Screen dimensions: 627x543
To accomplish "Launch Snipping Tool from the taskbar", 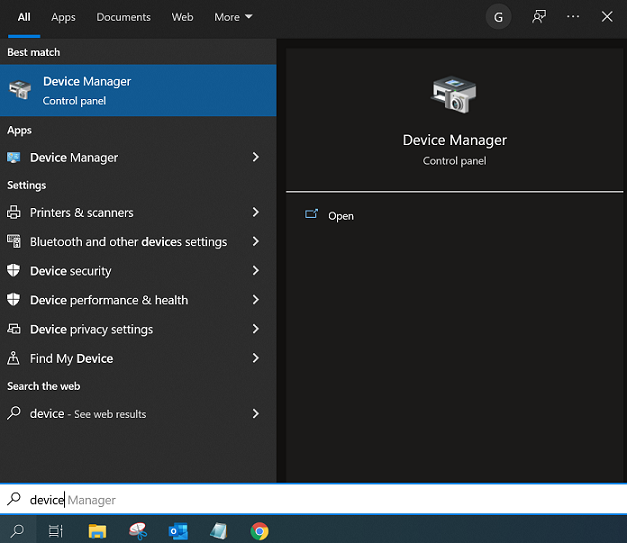I will pos(139,531).
